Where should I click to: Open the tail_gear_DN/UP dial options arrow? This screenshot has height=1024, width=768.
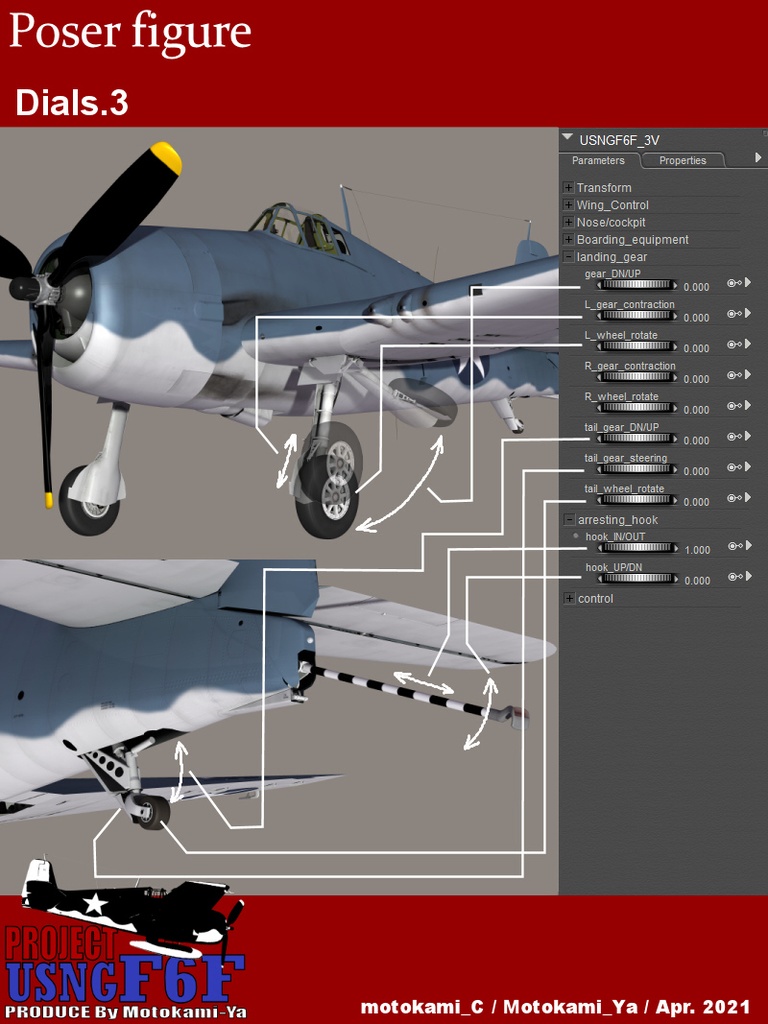pyautogui.click(x=748, y=436)
